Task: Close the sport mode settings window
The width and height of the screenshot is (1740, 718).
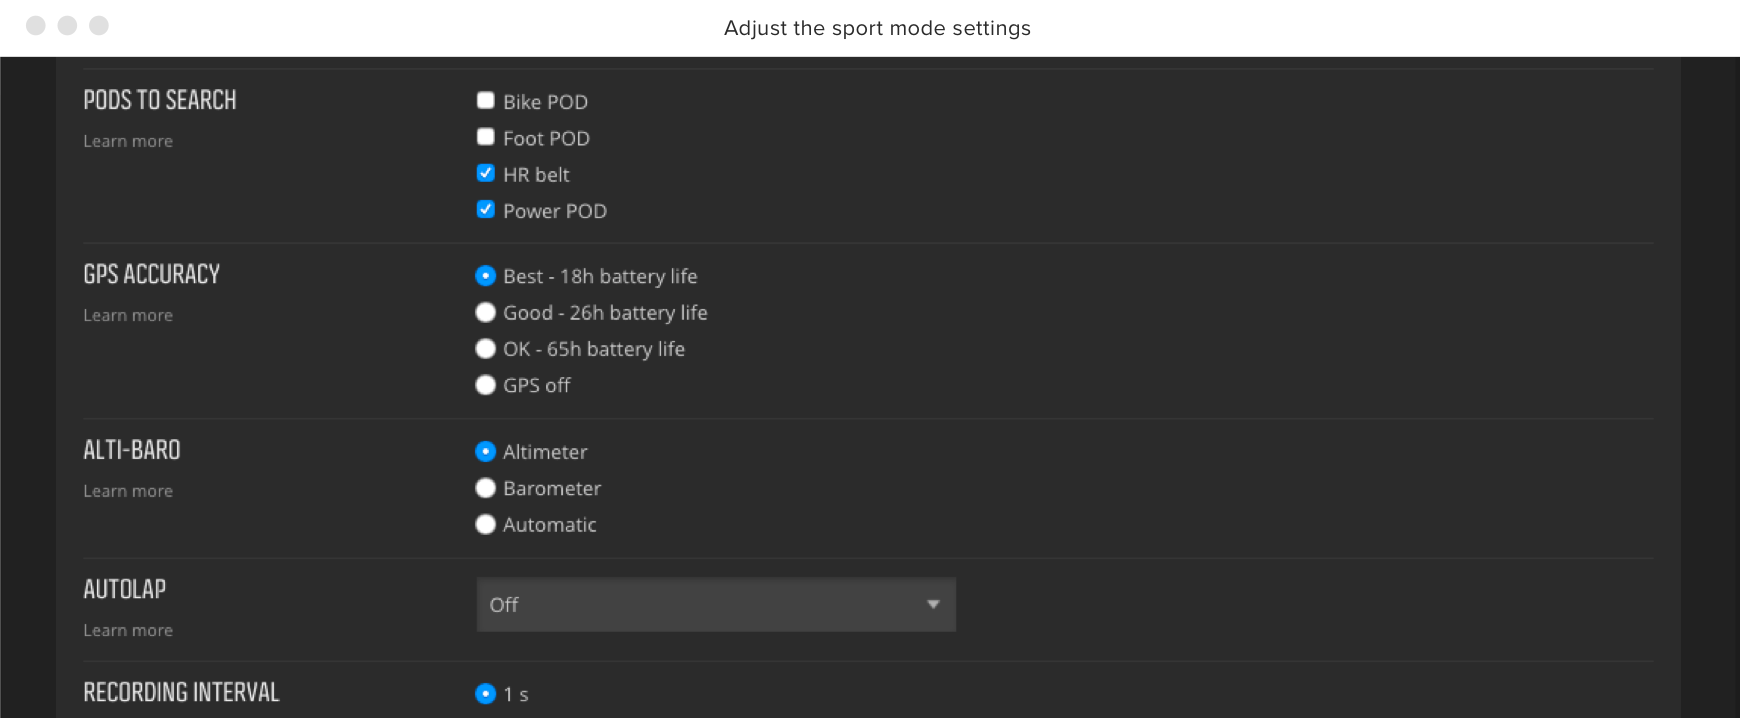Action: coord(36,25)
